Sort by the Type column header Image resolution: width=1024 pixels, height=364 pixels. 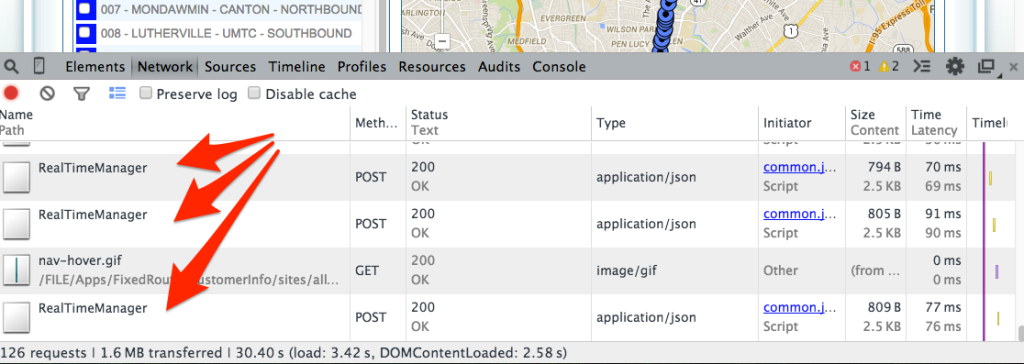675,122
